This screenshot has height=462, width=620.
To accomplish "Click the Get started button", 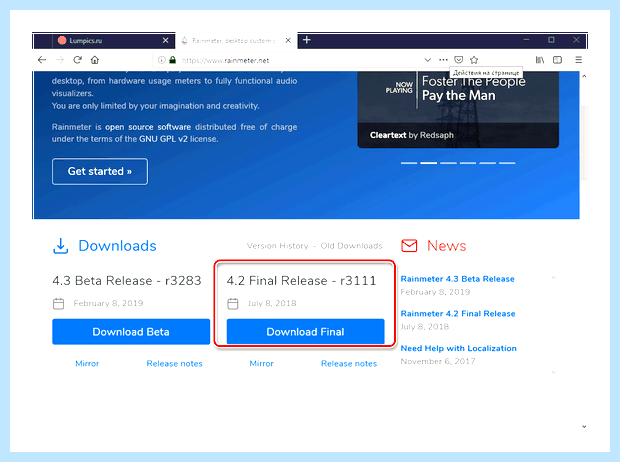I will tap(100, 171).
